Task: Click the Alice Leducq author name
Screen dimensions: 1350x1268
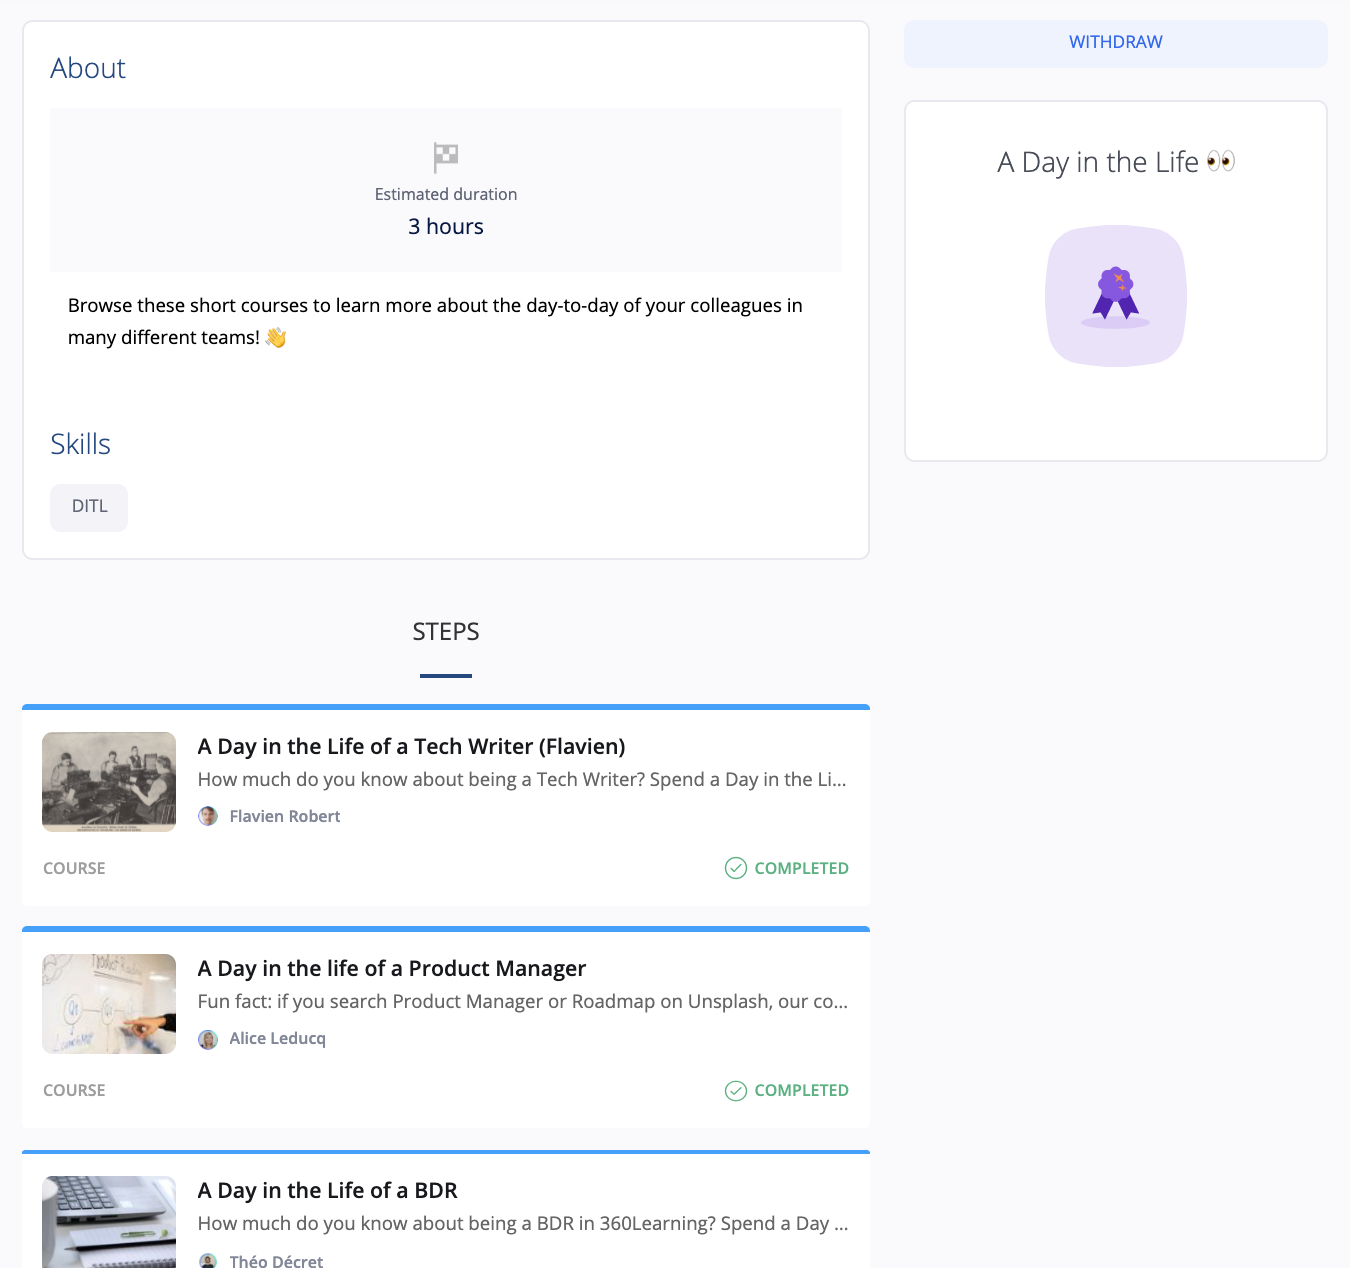Action: coord(278,1039)
